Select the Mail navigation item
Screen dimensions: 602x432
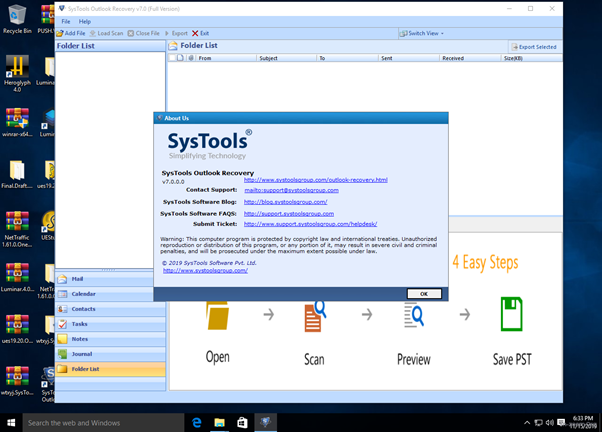coord(110,279)
